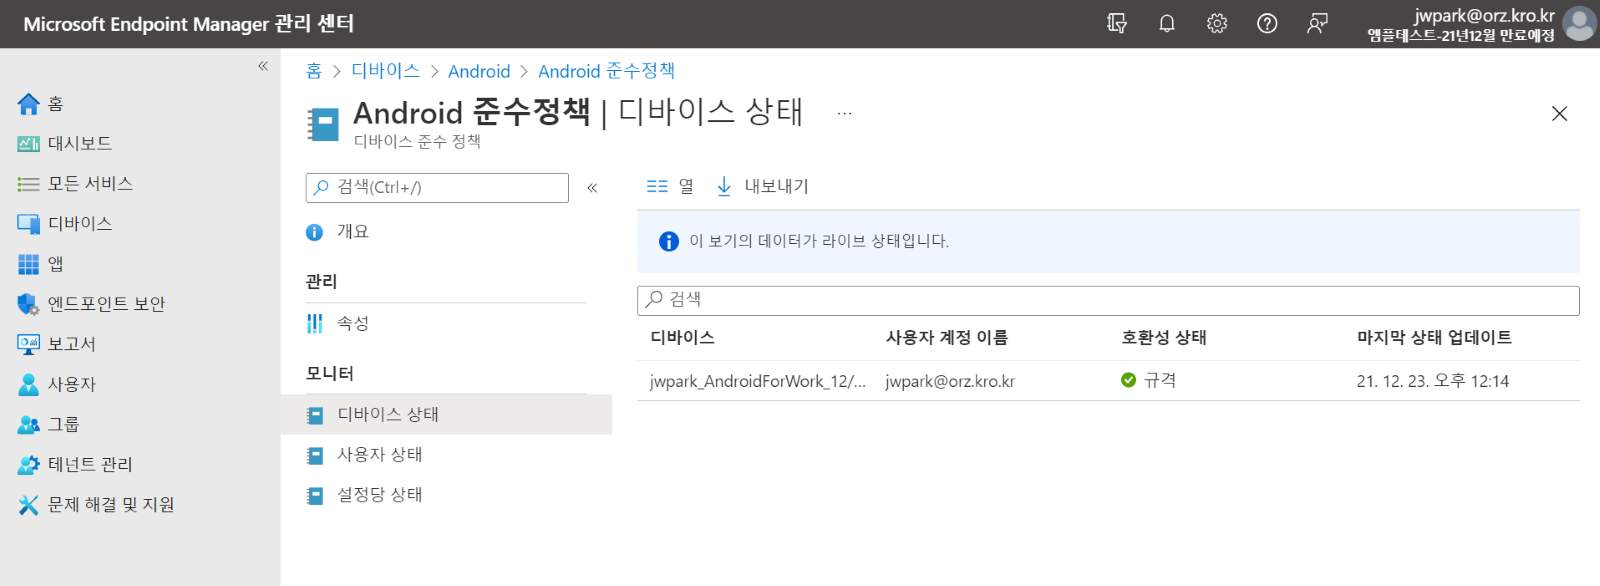
Task: Click the 테넌트 관리 gear-person icon
Action: 28,464
